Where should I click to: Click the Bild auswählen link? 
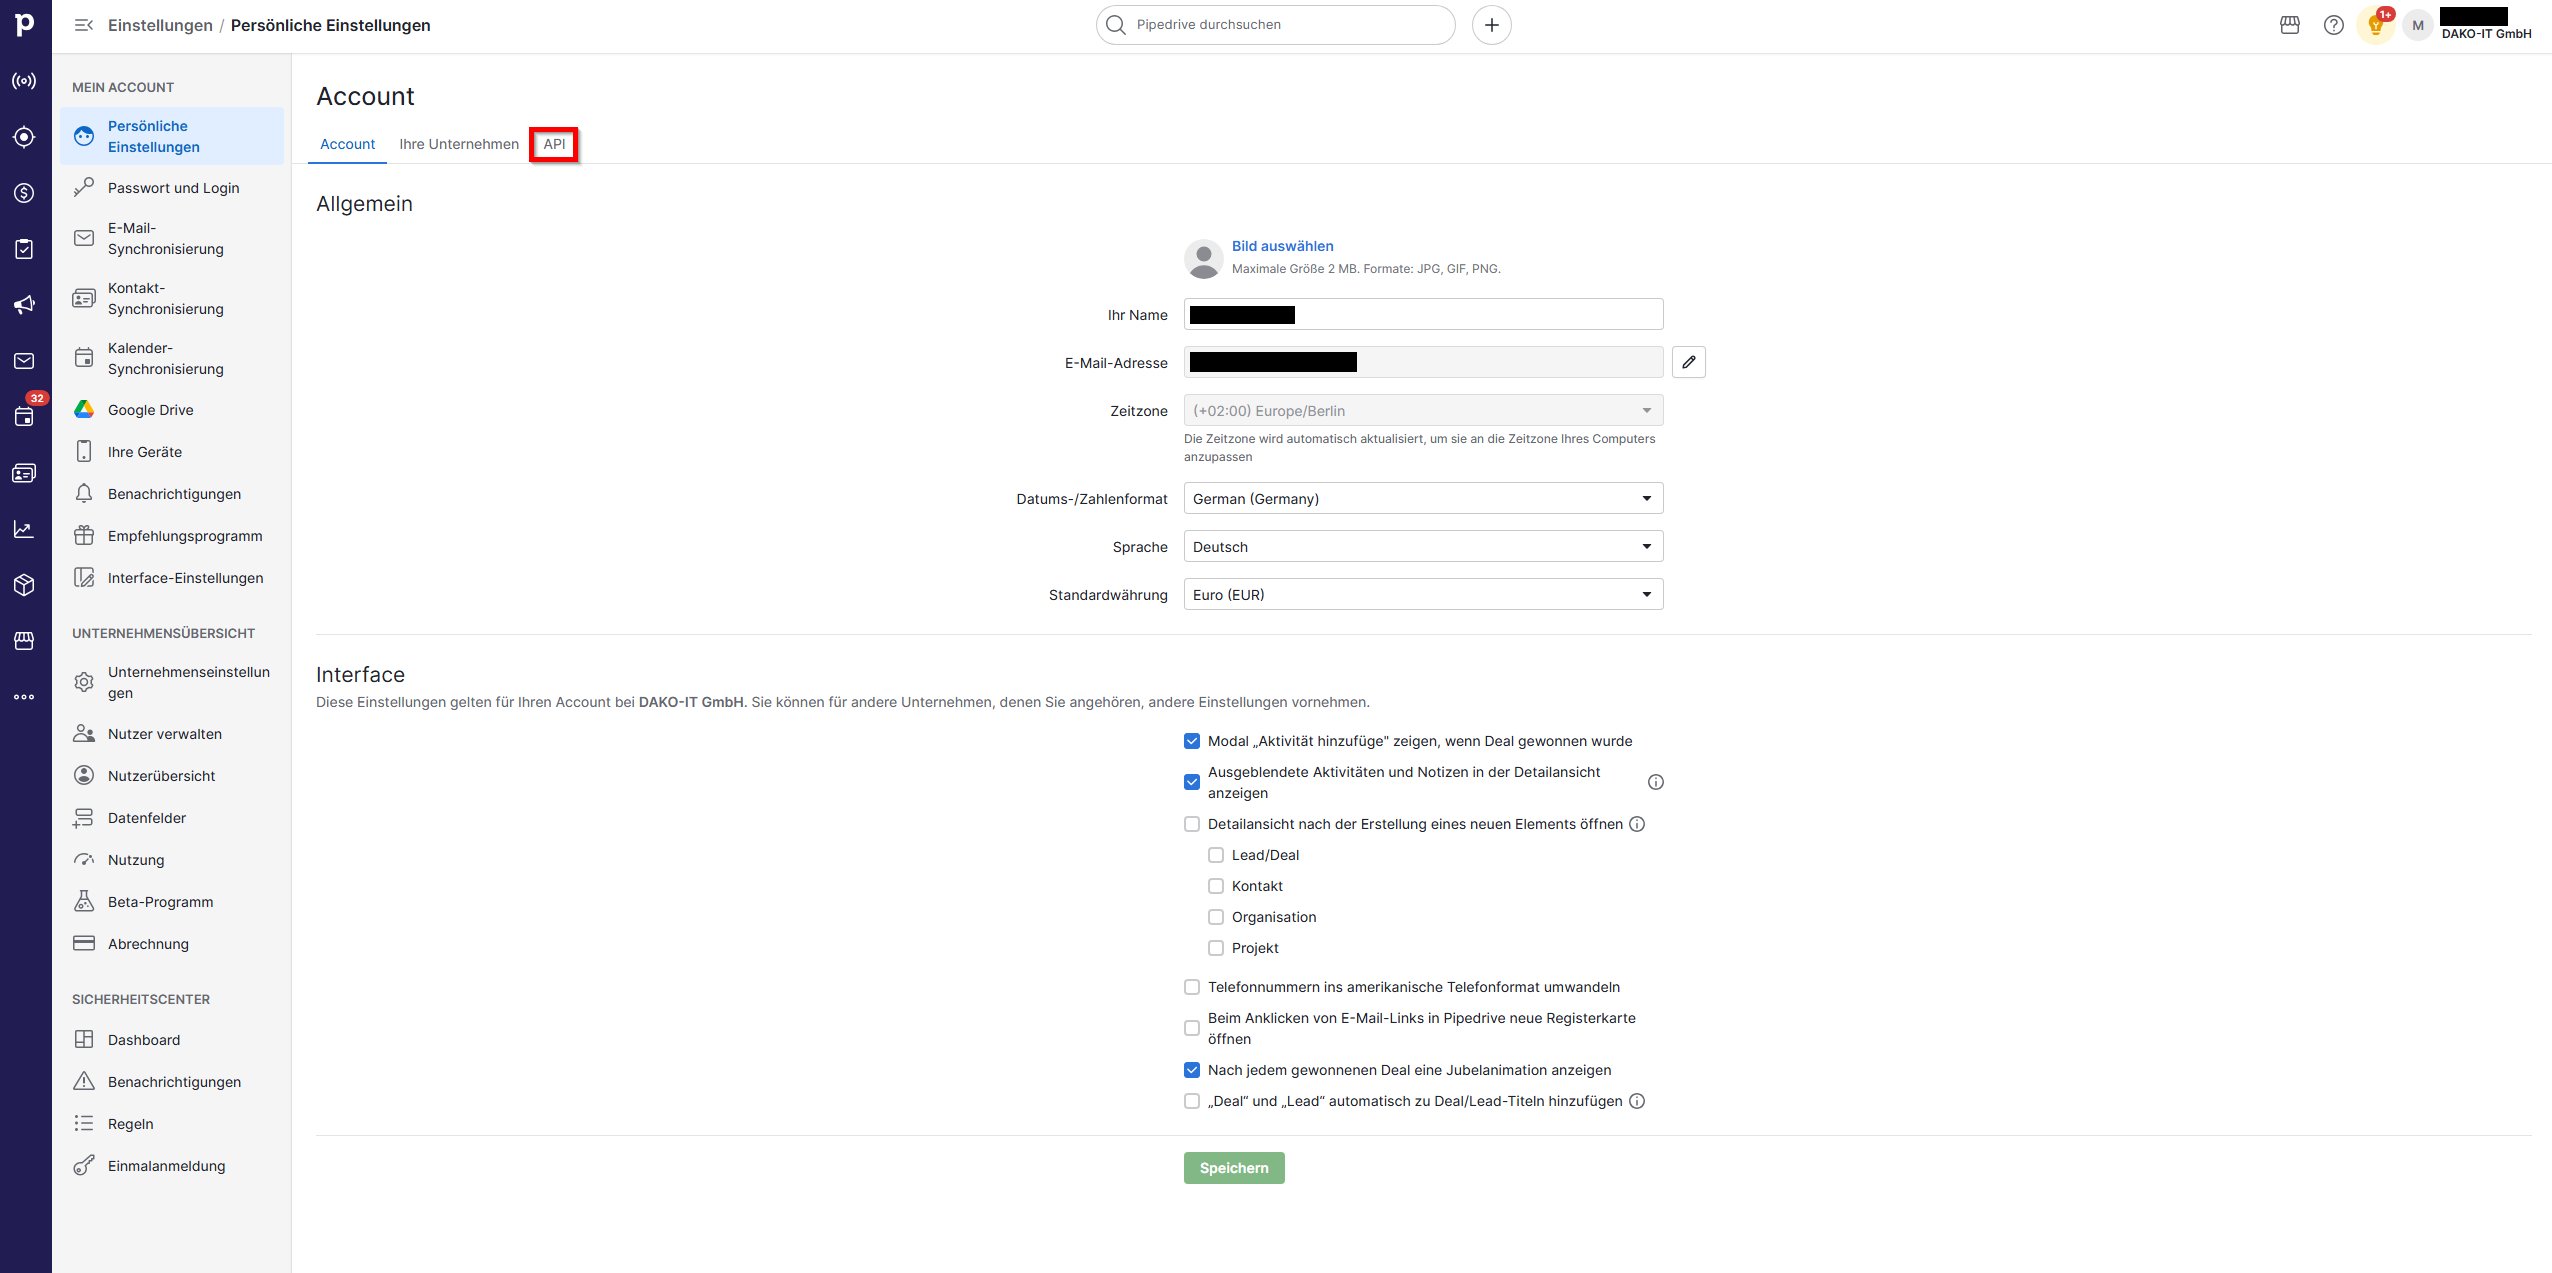click(1282, 246)
